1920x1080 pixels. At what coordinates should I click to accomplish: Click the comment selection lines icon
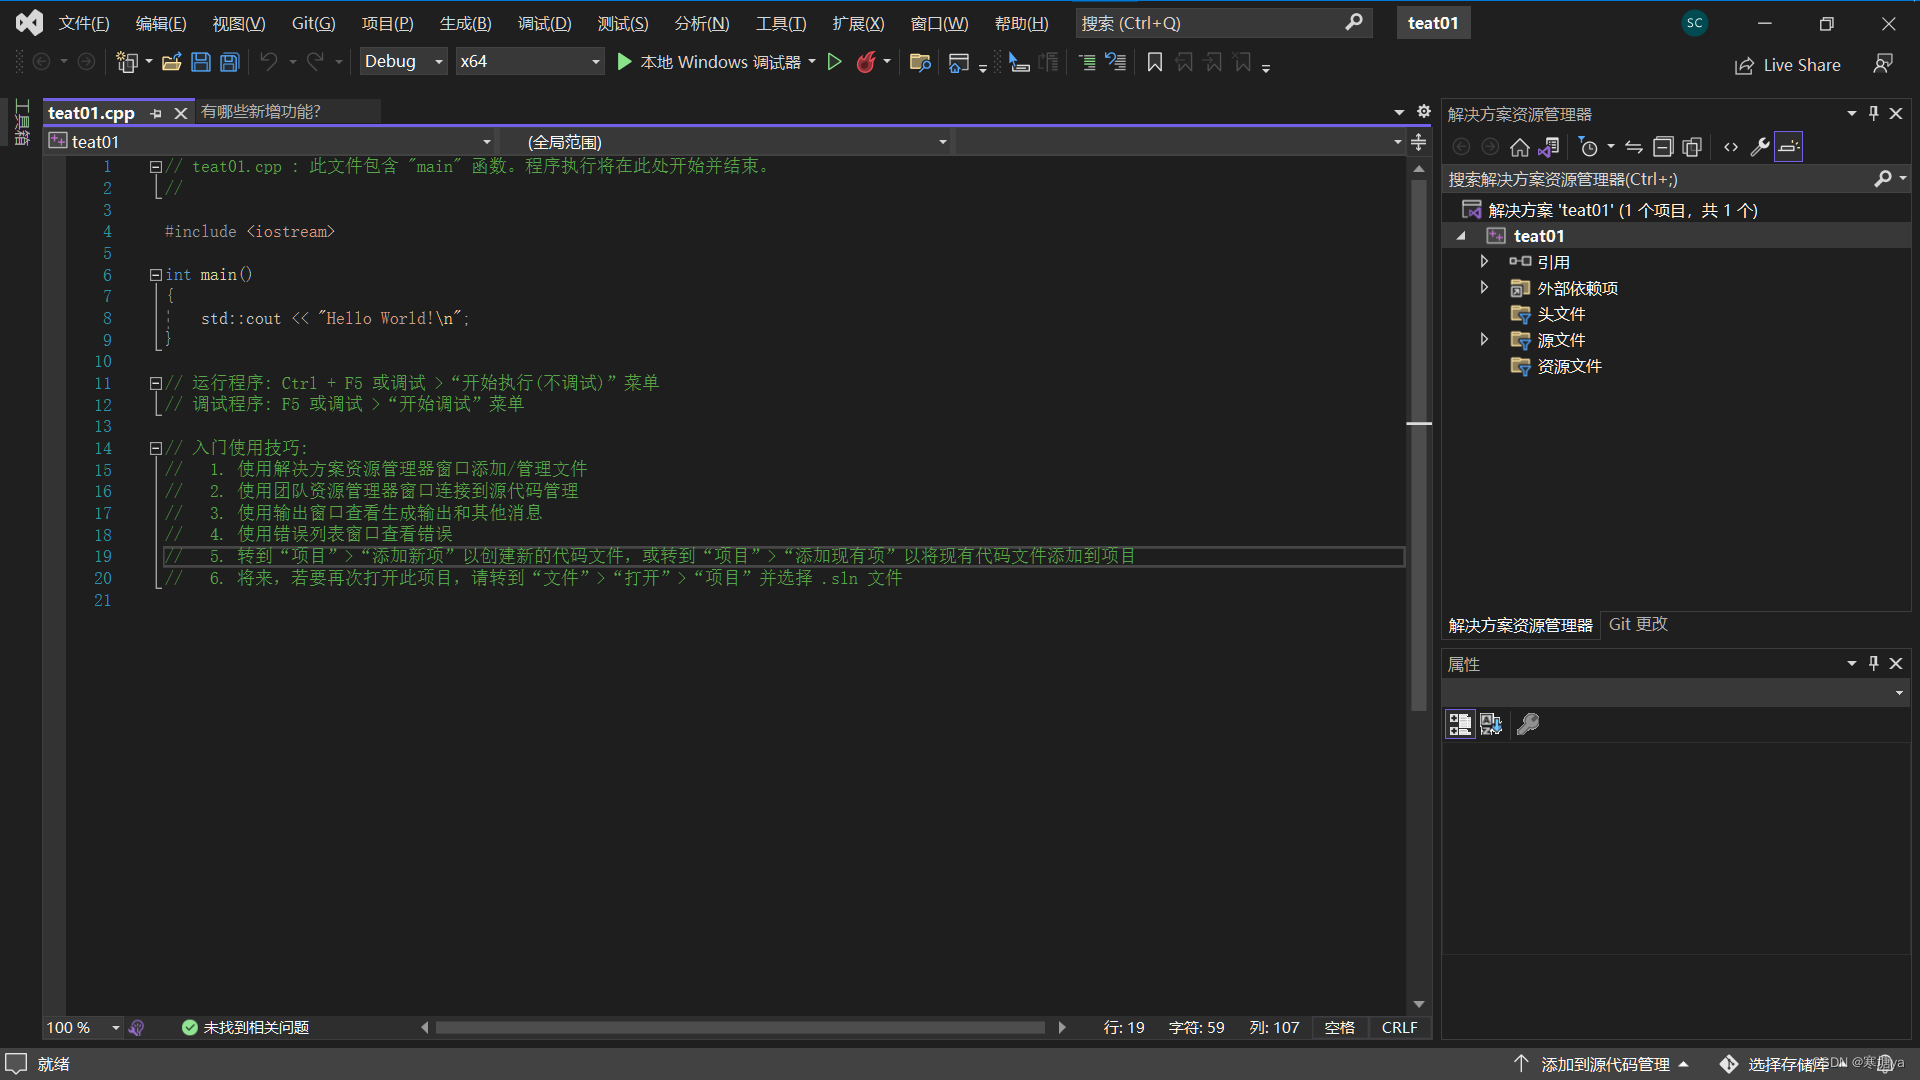pyautogui.click(x=1087, y=63)
